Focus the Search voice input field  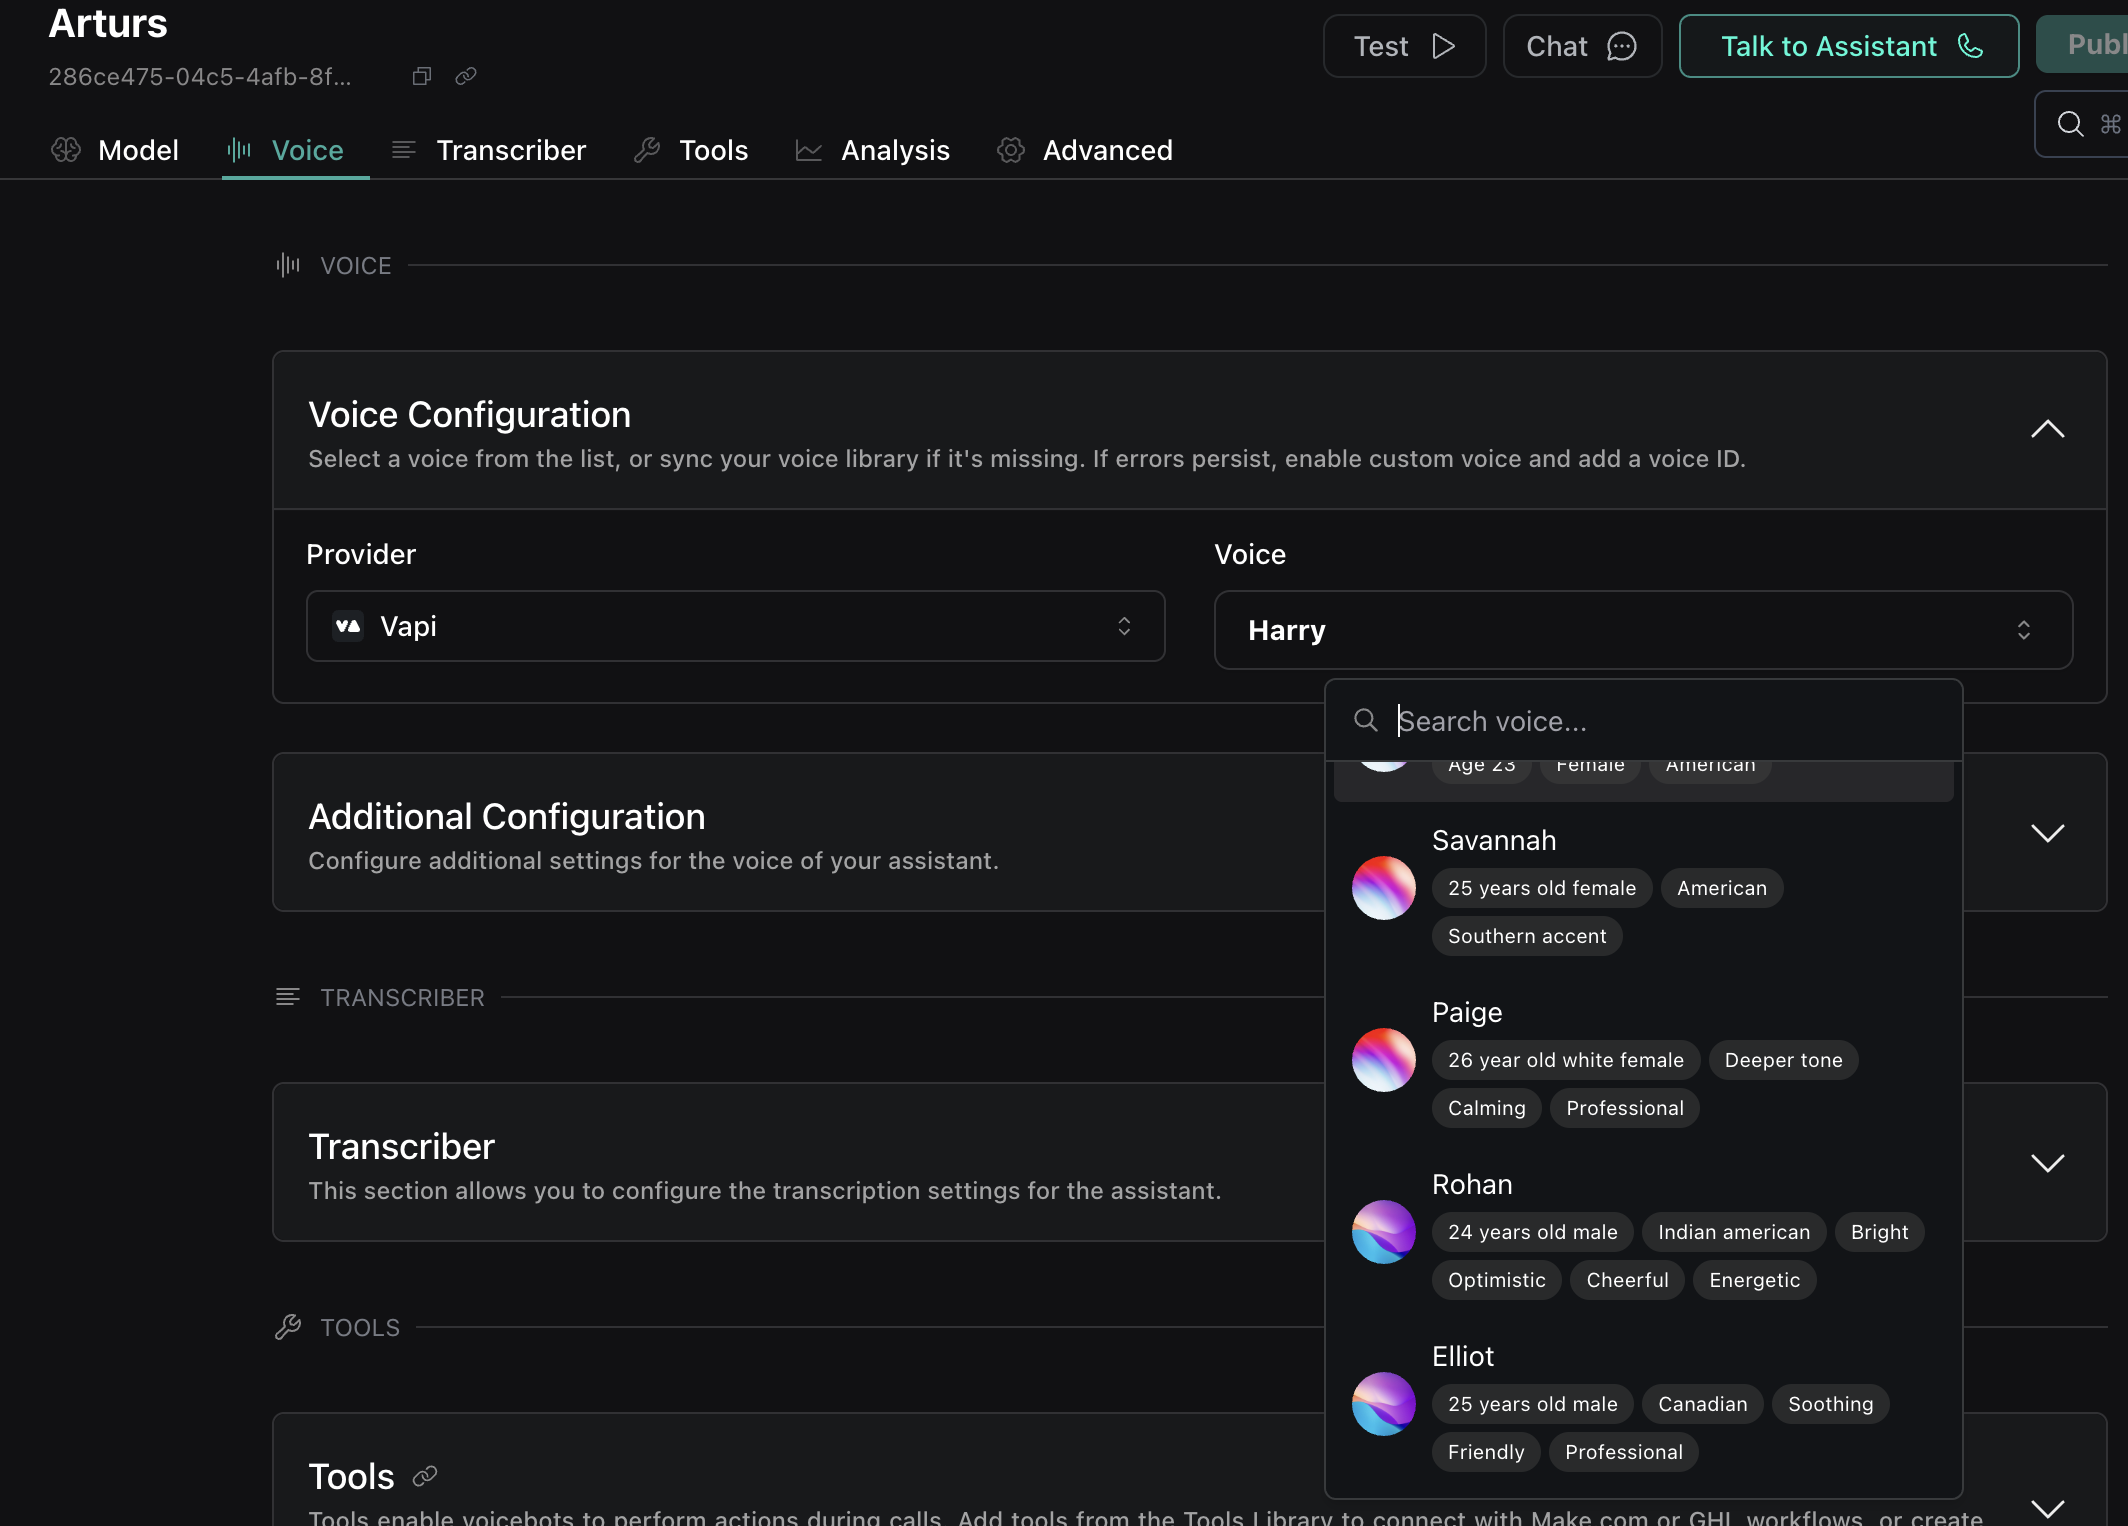coord(1660,721)
